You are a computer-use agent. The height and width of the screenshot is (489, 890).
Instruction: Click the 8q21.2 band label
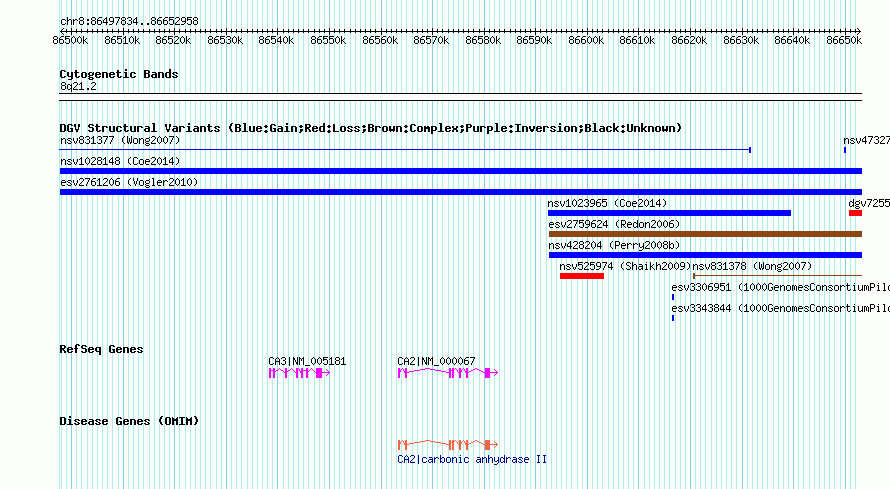pyautogui.click(x=78, y=87)
